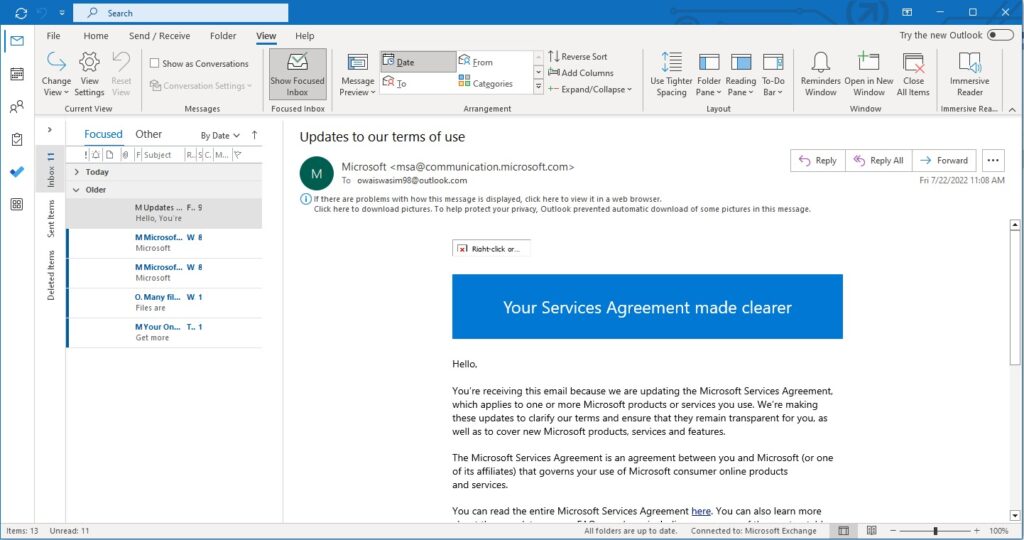Click Open in New Window
The width and height of the screenshot is (1024, 540).
click(869, 74)
